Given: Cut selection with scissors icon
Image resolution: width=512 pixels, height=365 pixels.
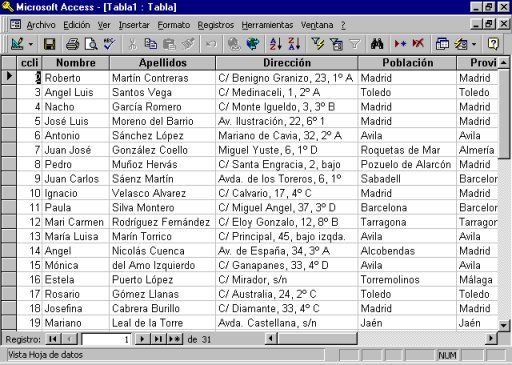Looking at the screenshot, I should tap(132, 44).
